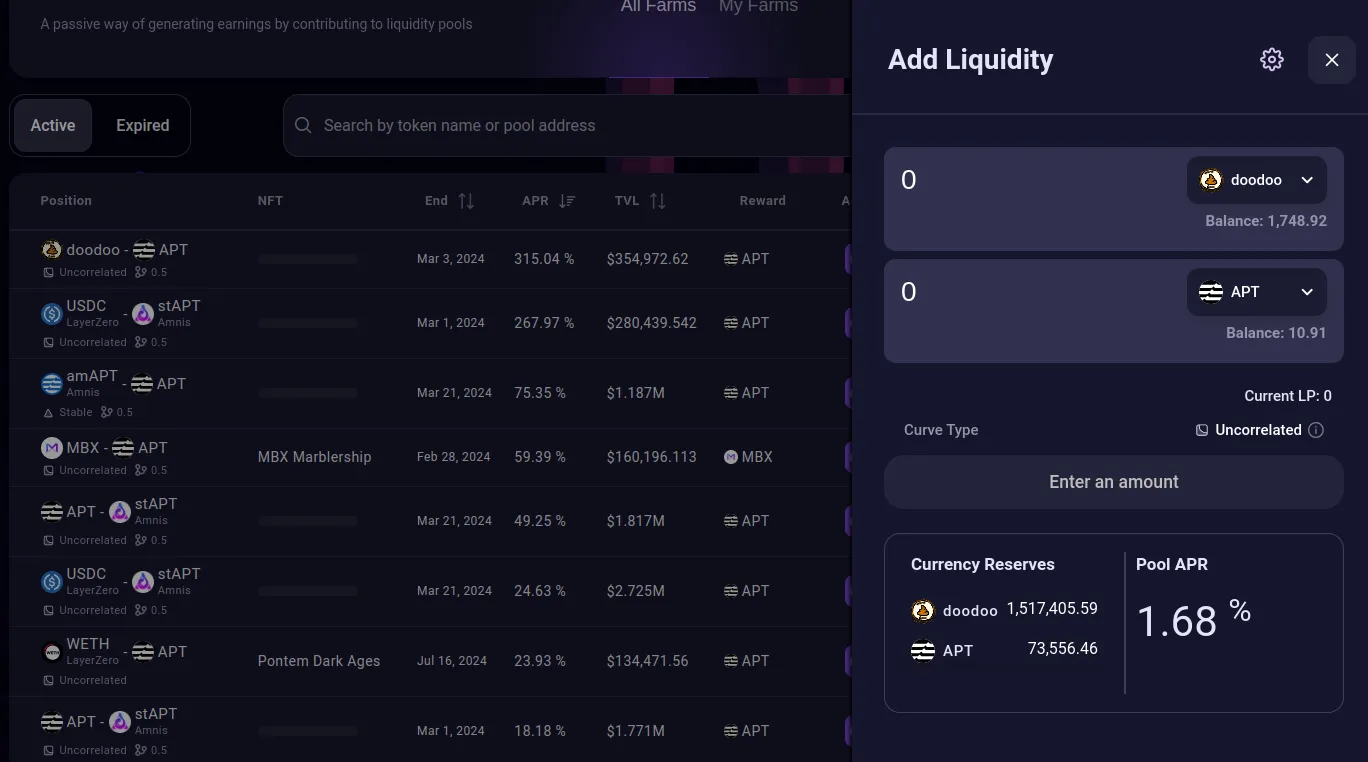Click the APT reward icon on the amAPT-APT row
The image size is (1368, 762).
(729, 392)
